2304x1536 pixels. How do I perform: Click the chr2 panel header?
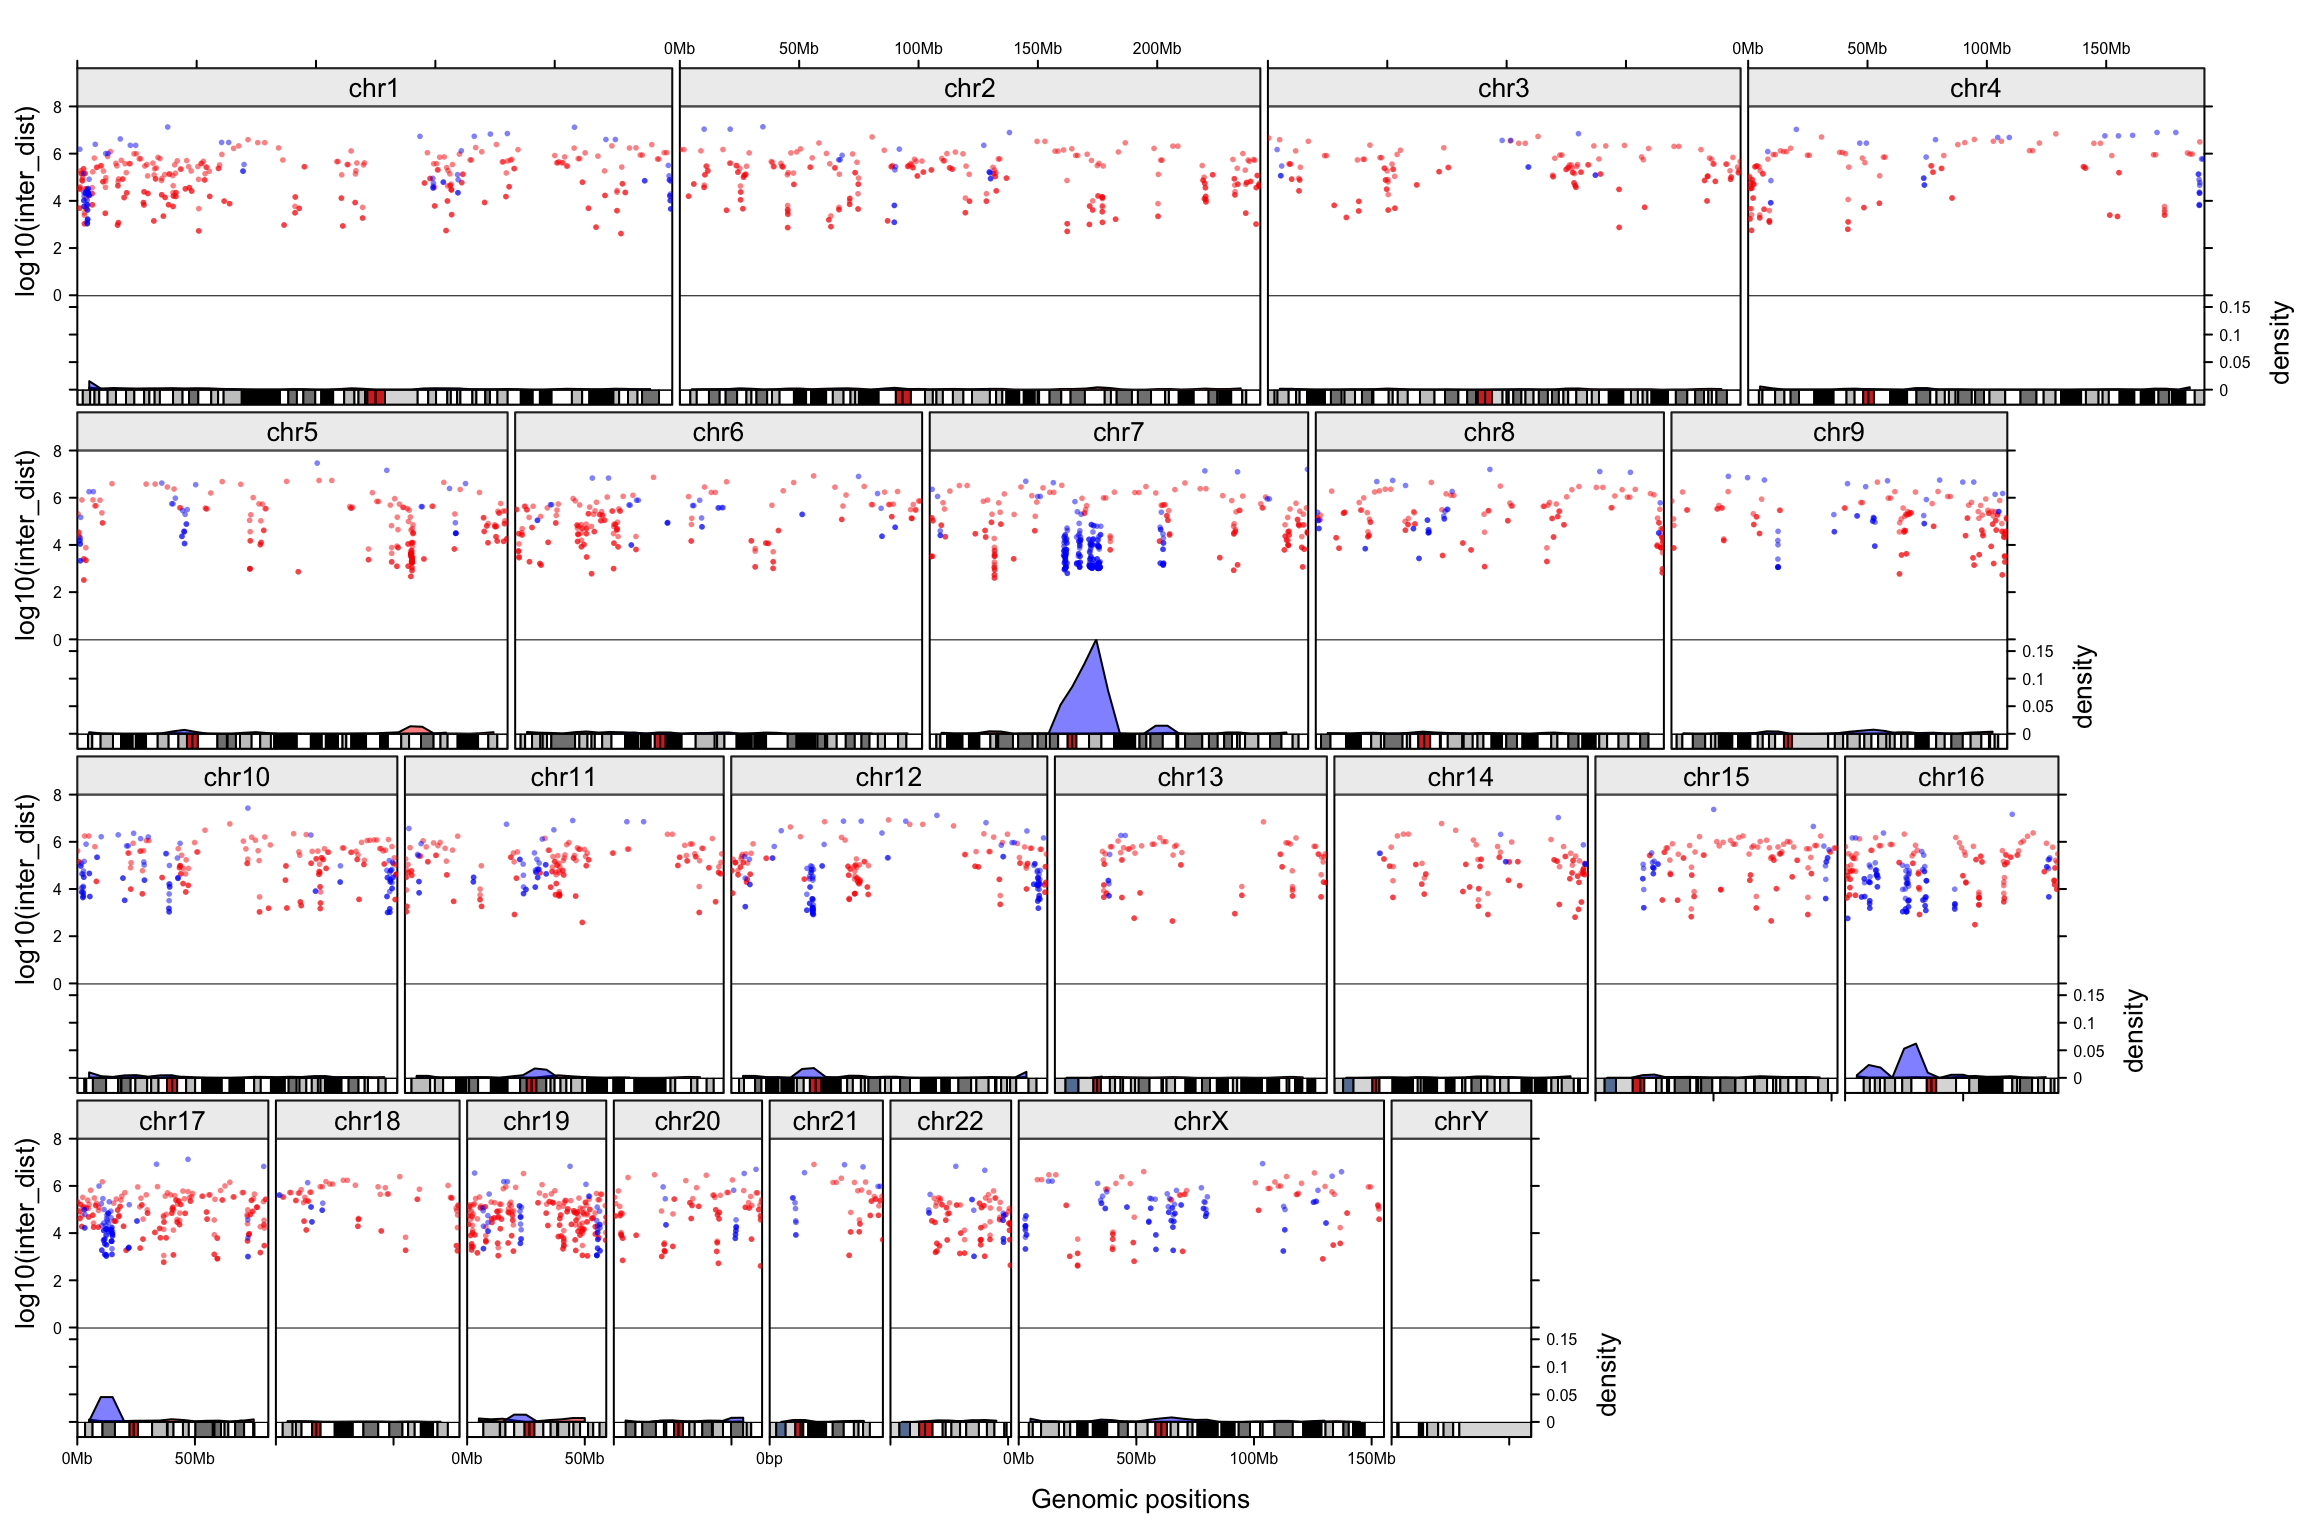tap(969, 88)
